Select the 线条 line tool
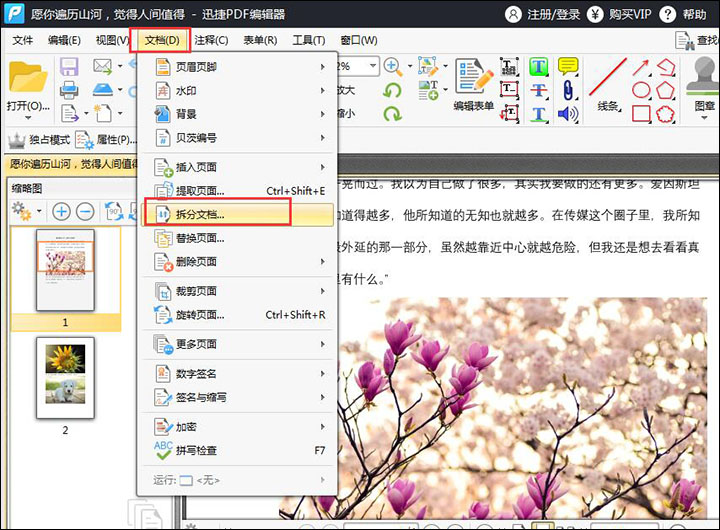The height and width of the screenshot is (530, 720). pos(608,85)
